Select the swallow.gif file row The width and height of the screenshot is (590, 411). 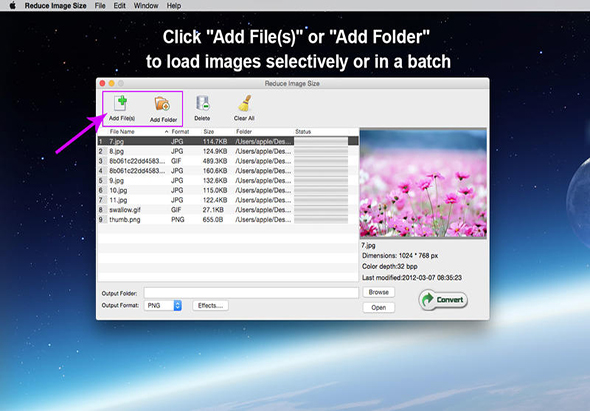click(x=228, y=210)
